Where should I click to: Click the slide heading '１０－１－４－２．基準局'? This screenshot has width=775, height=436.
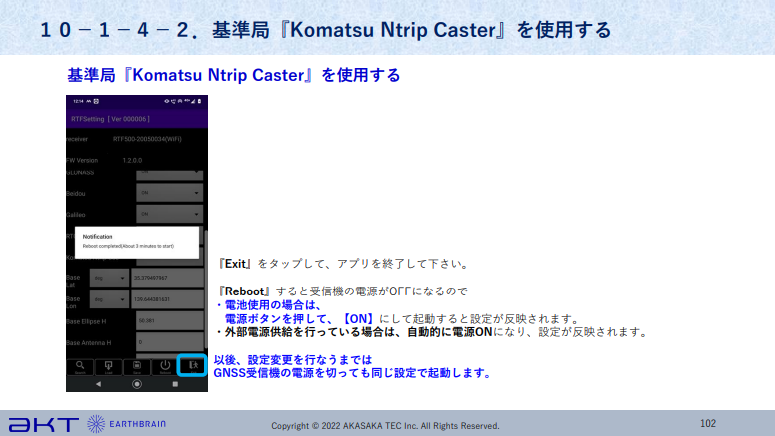pyautogui.click(x=154, y=30)
